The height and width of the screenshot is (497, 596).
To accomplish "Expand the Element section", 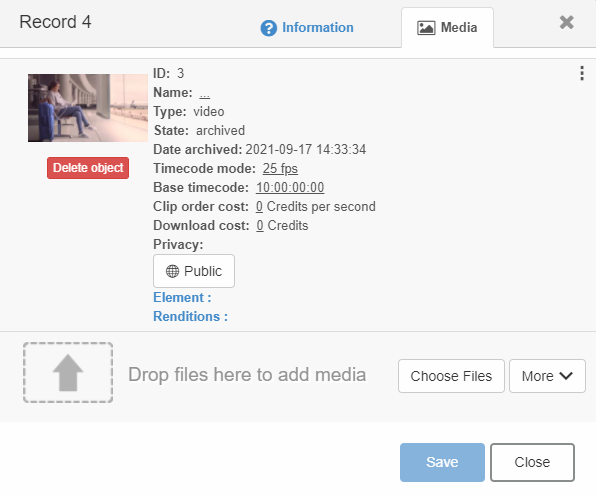I will click(x=182, y=298).
